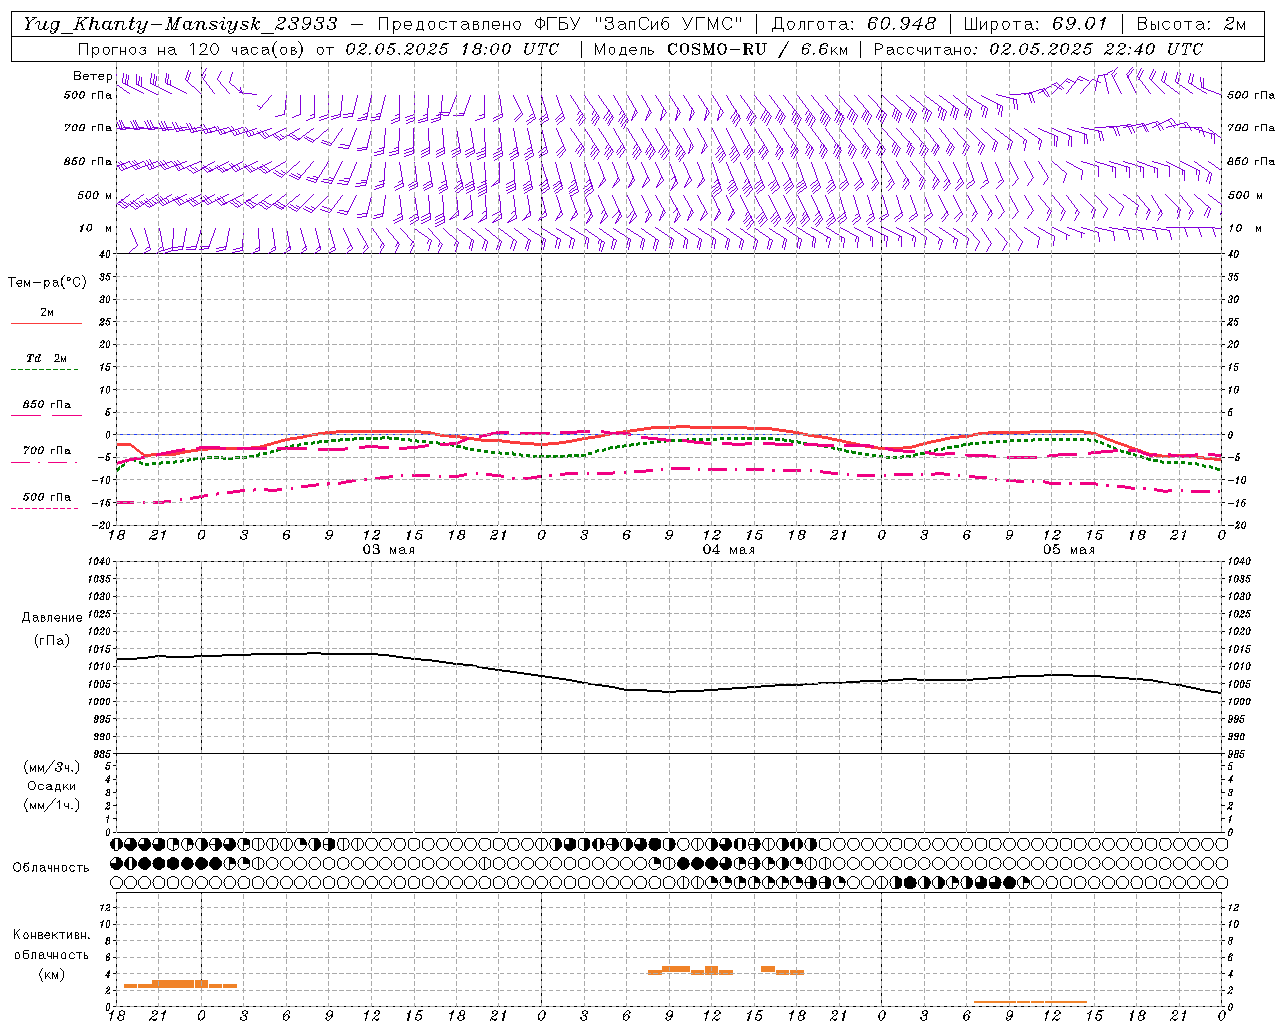Click the Высота: 2м header field
Image resolution: width=1280 pixels, height=1024 pixels.
tap(1190, 24)
